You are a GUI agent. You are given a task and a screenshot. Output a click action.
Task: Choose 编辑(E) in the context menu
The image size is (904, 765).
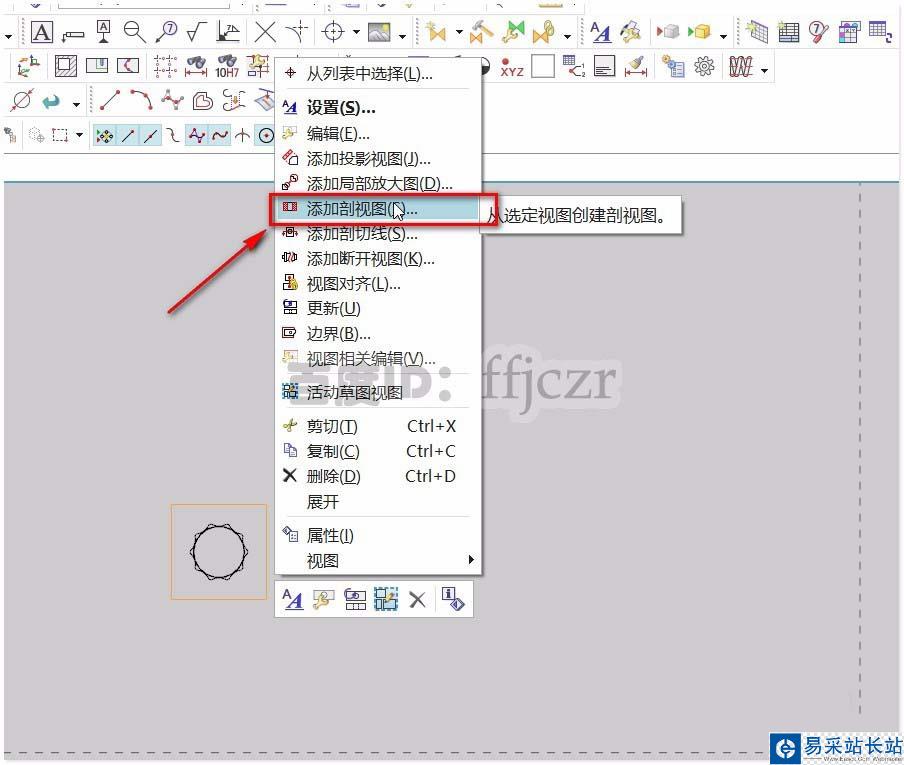click(377, 134)
